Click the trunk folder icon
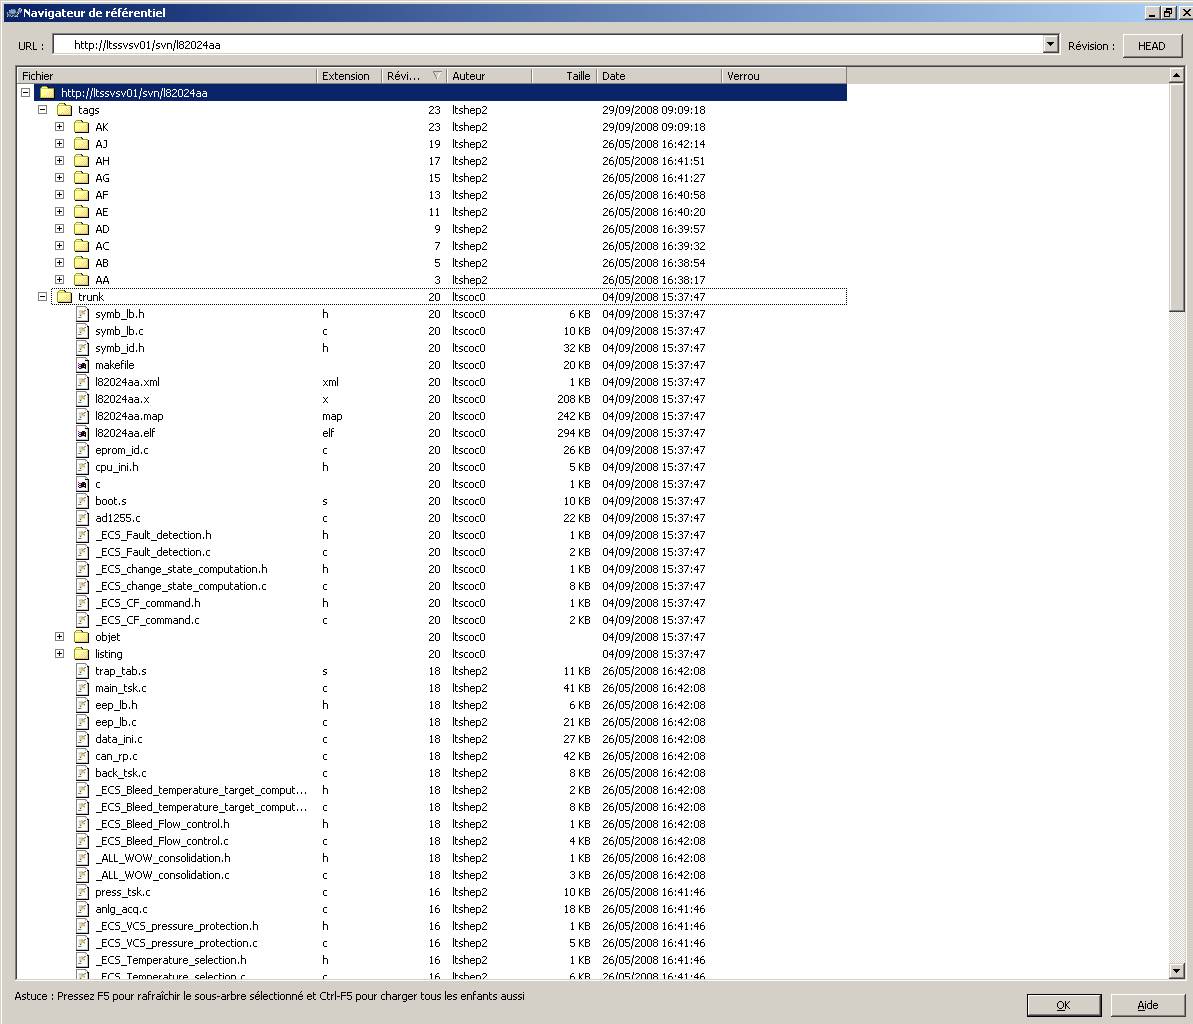The width and height of the screenshot is (1193, 1024). click(65, 297)
